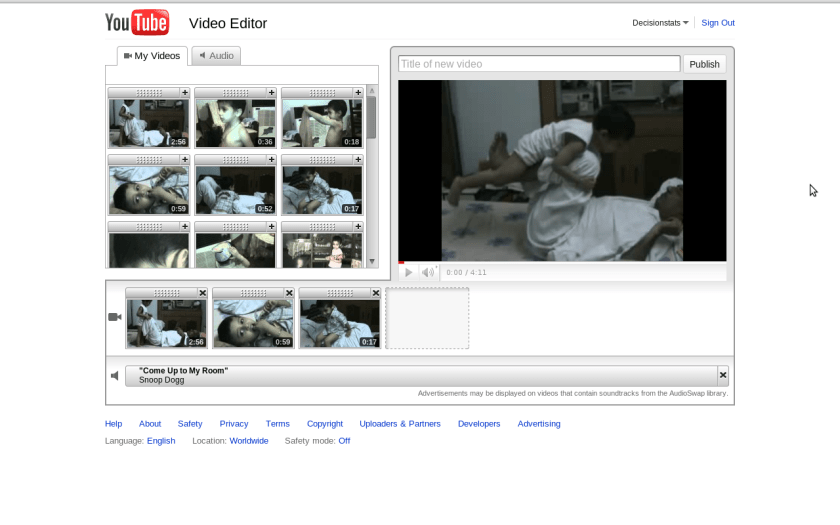Image resolution: width=840 pixels, height=525 pixels.
Task: Remove the Snoop Dogg audio track
Action: (723, 376)
